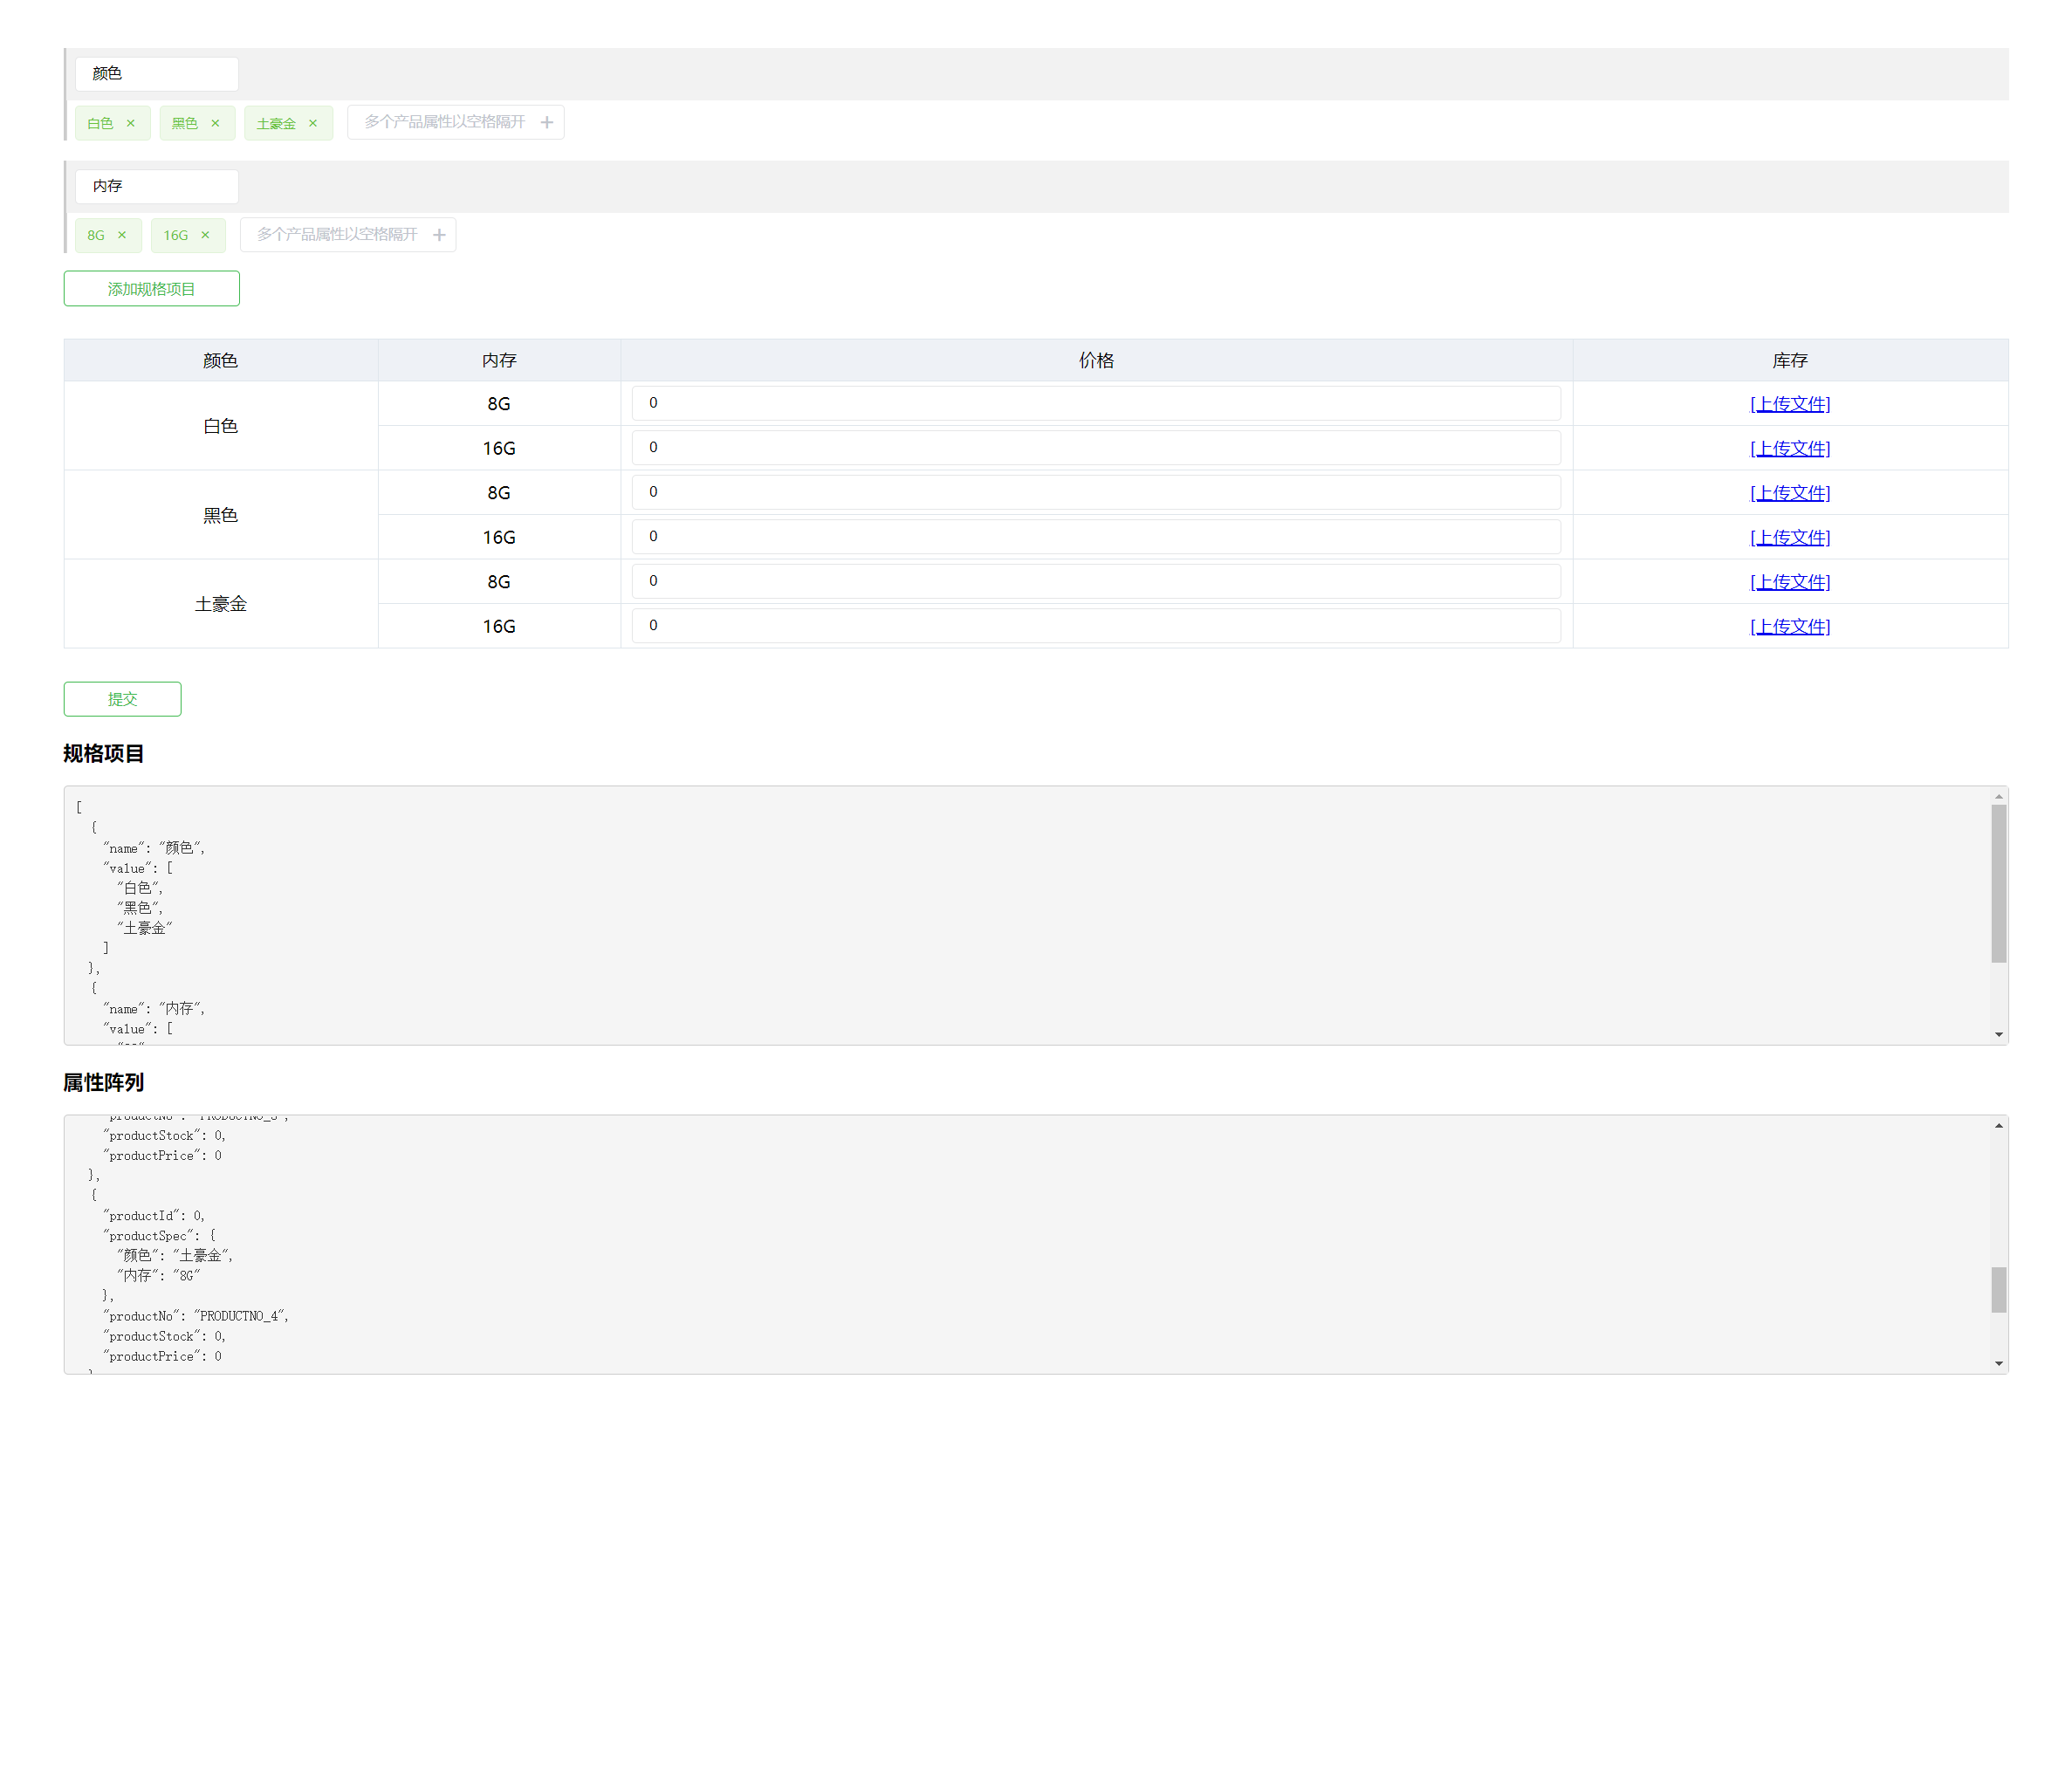The width and height of the screenshot is (2072, 1770).
Task: Click the 添加规格项目 button
Action: pos(151,289)
